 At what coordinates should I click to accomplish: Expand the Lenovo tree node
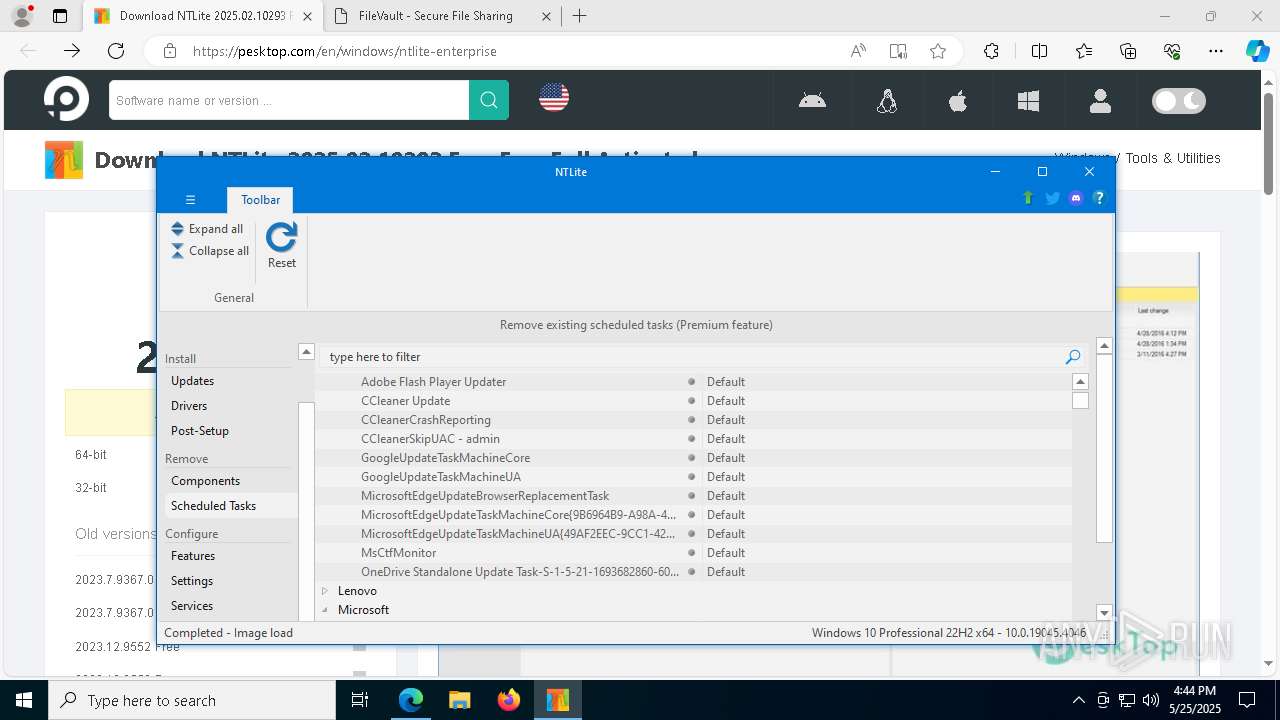tap(325, 591)
